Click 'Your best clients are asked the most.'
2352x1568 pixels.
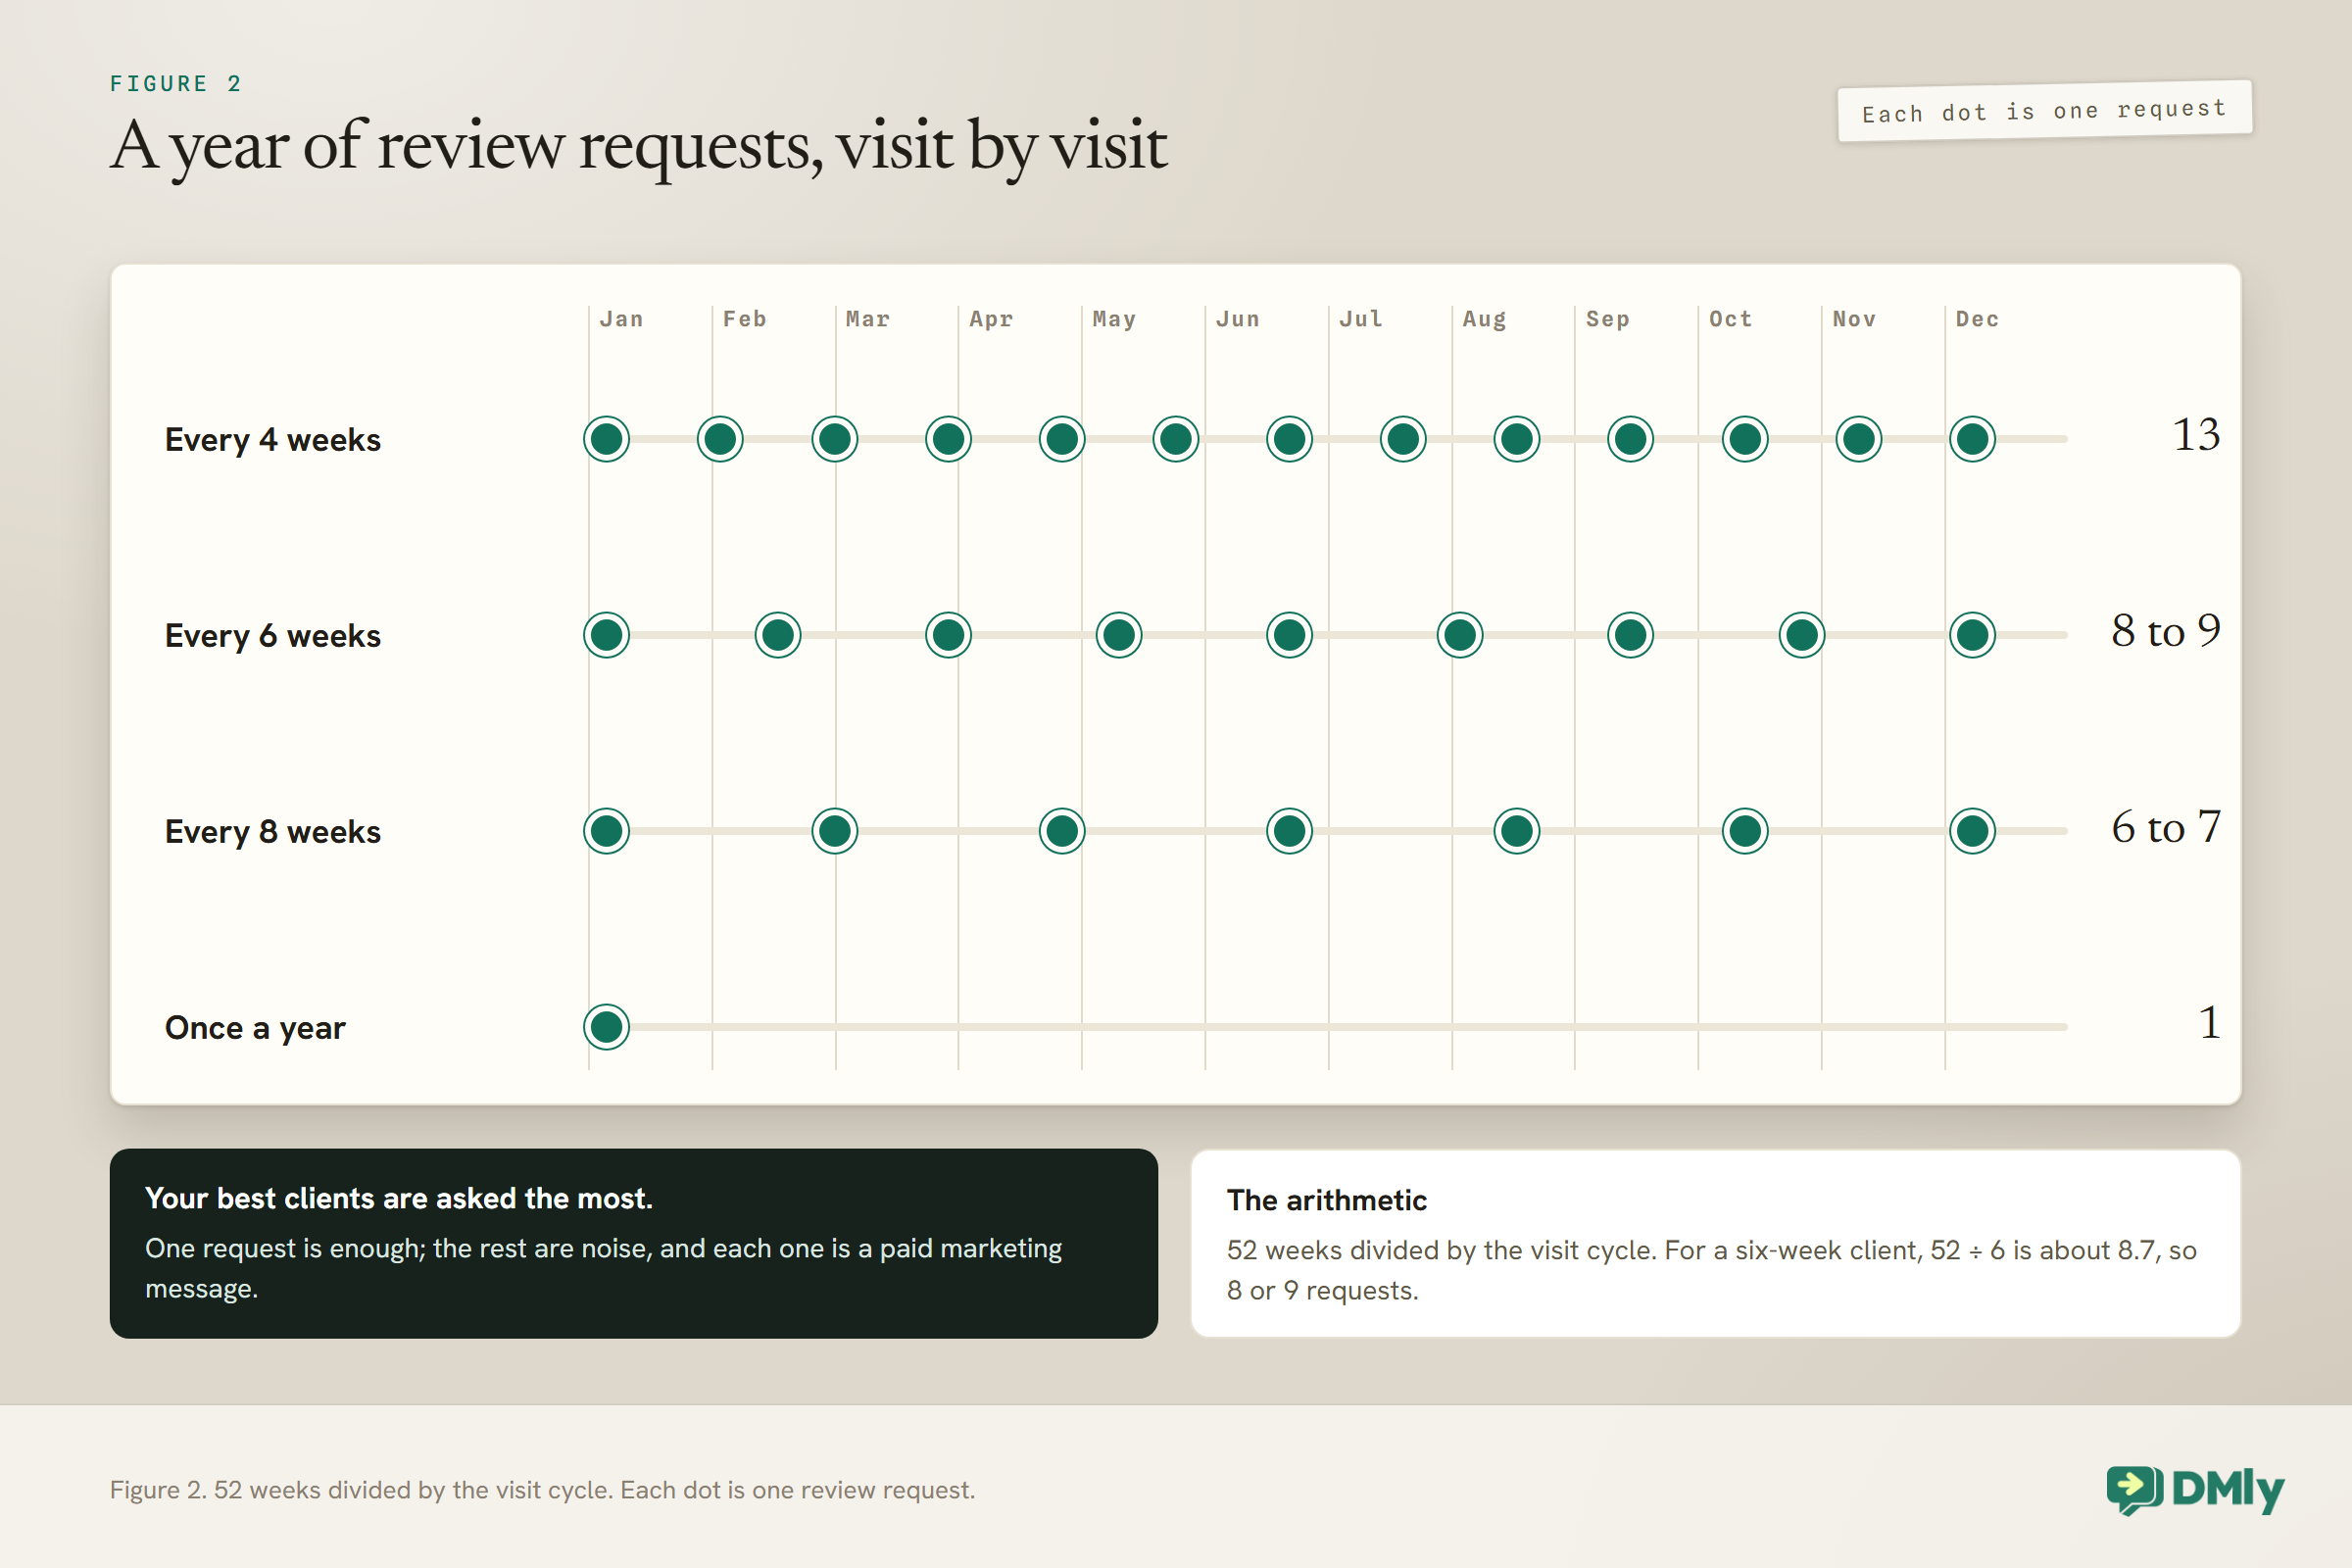coord(399,1198)
